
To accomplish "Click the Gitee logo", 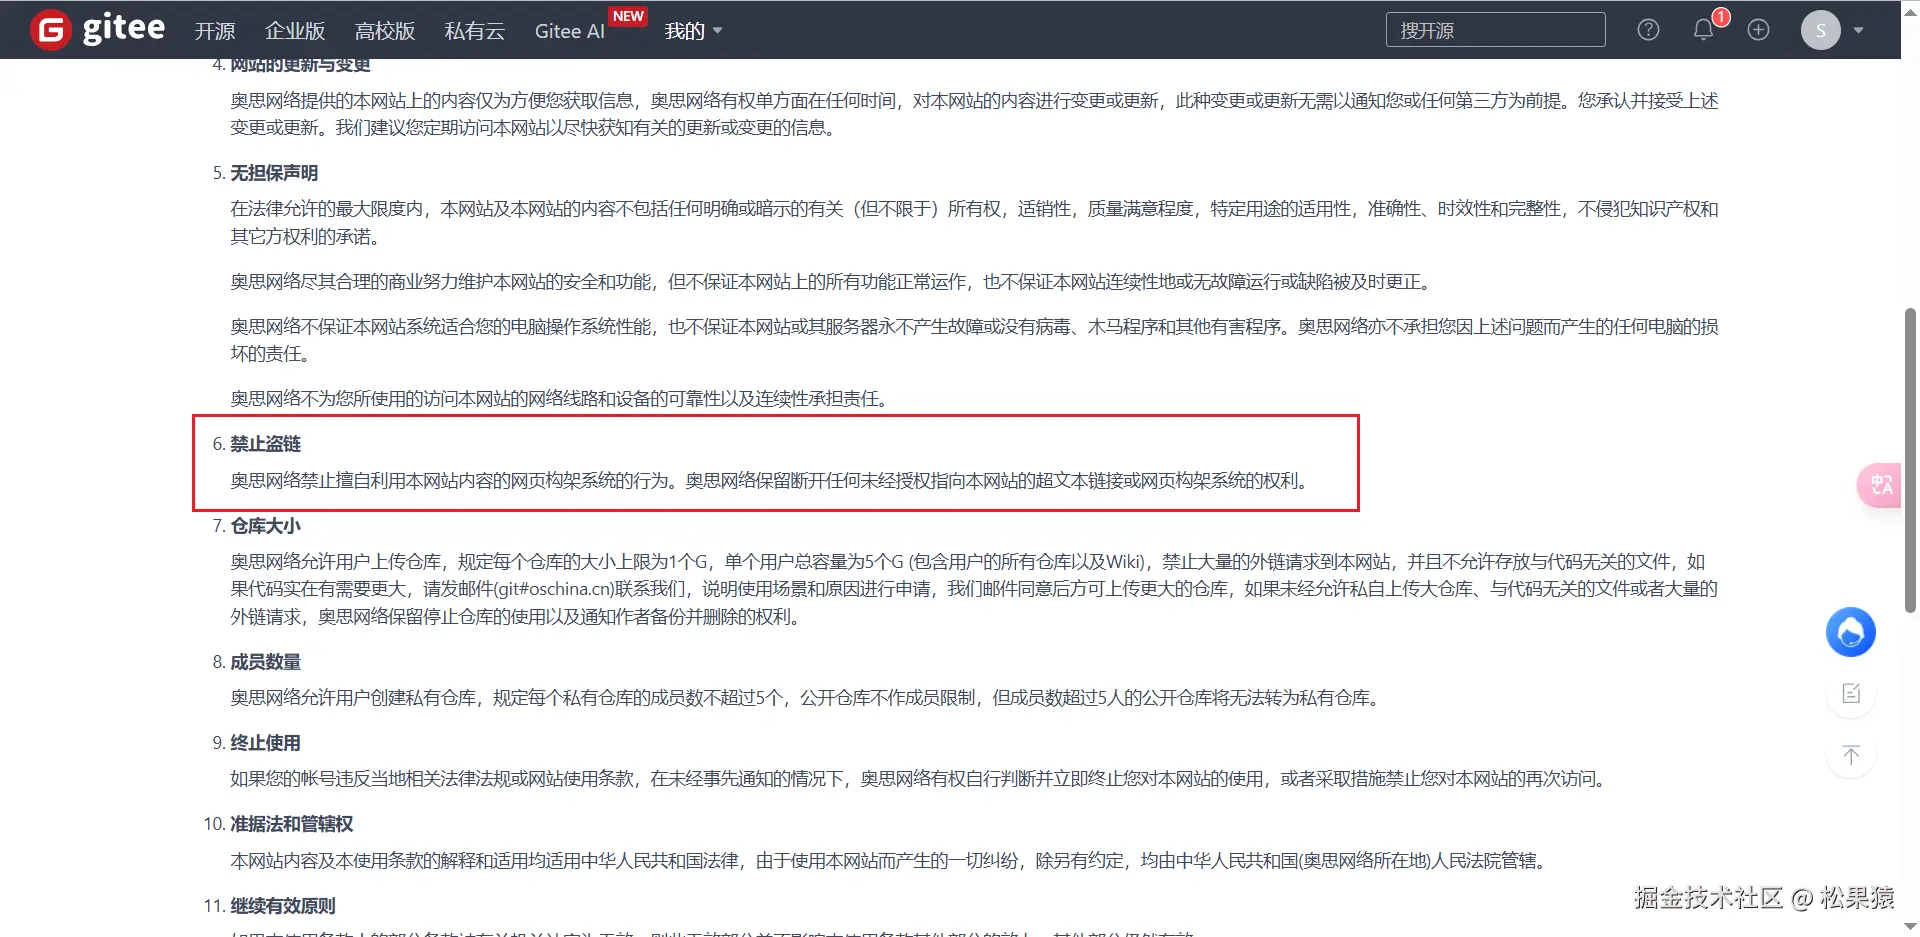I will coord(98,30).
